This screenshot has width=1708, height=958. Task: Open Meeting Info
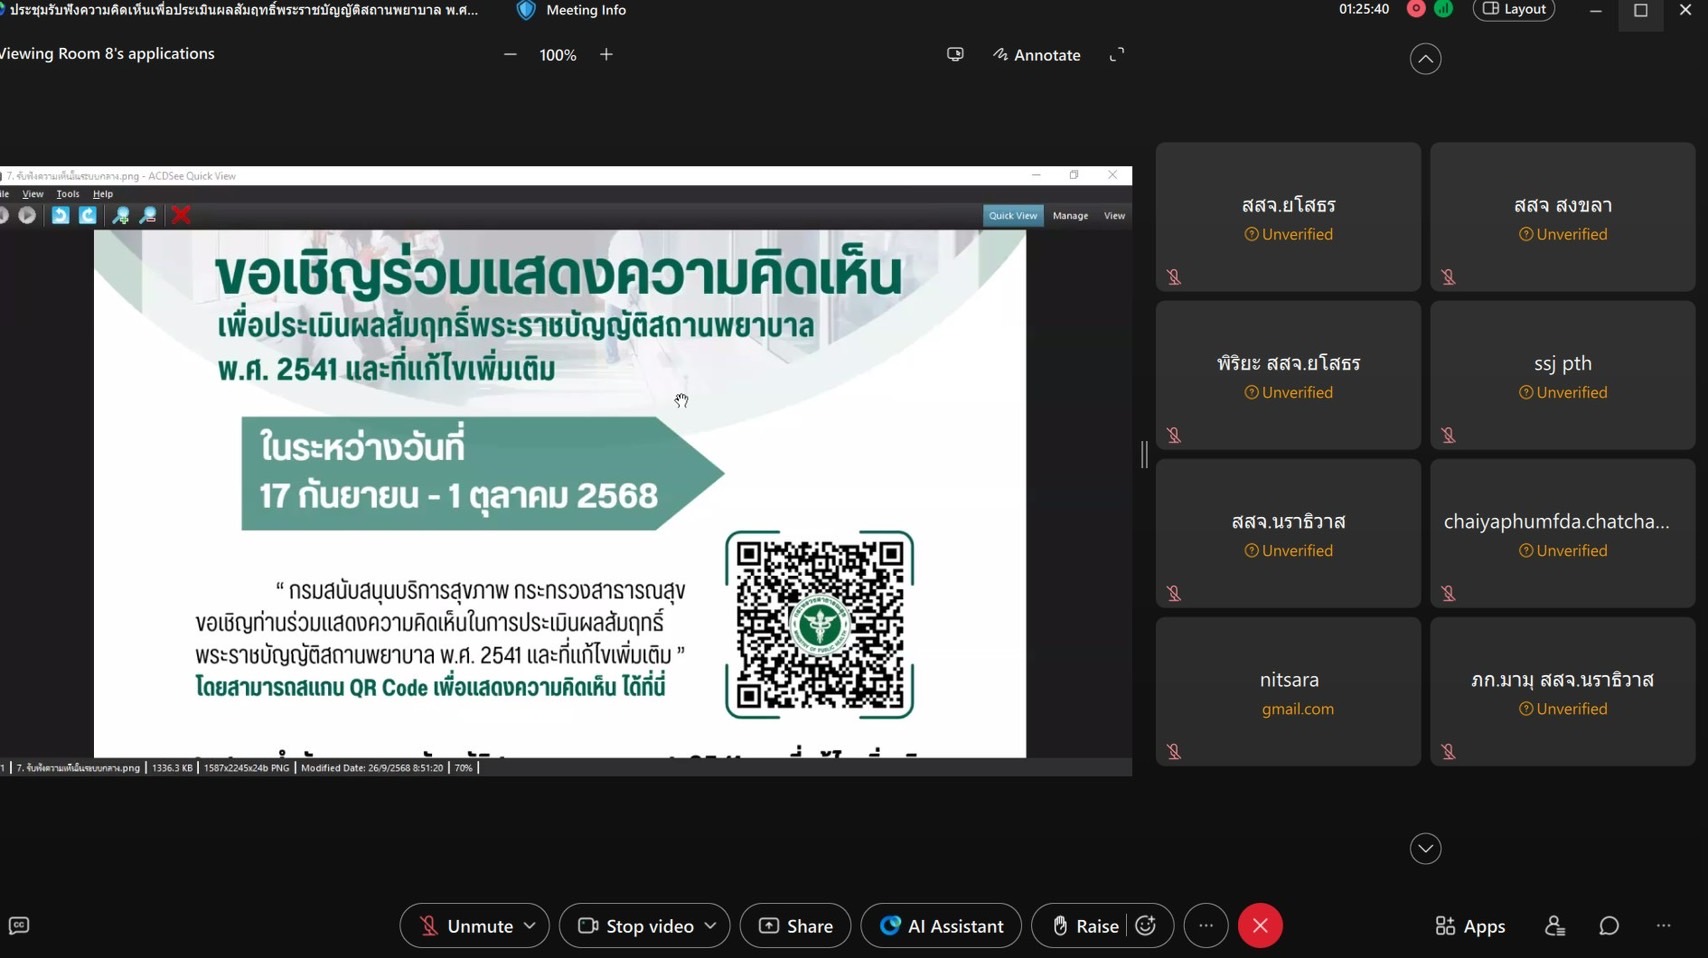pos(572,10)
